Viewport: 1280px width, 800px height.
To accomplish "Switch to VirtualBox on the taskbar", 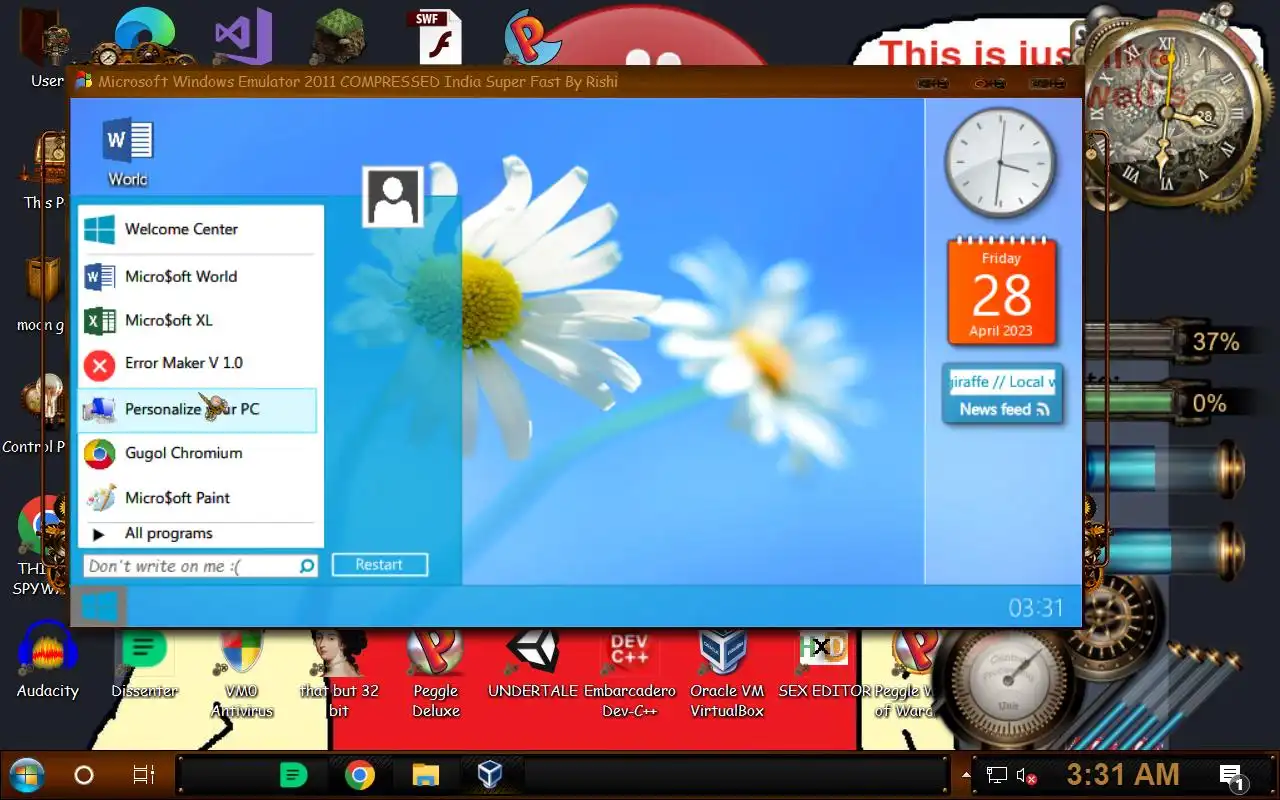I will point(489,775).
